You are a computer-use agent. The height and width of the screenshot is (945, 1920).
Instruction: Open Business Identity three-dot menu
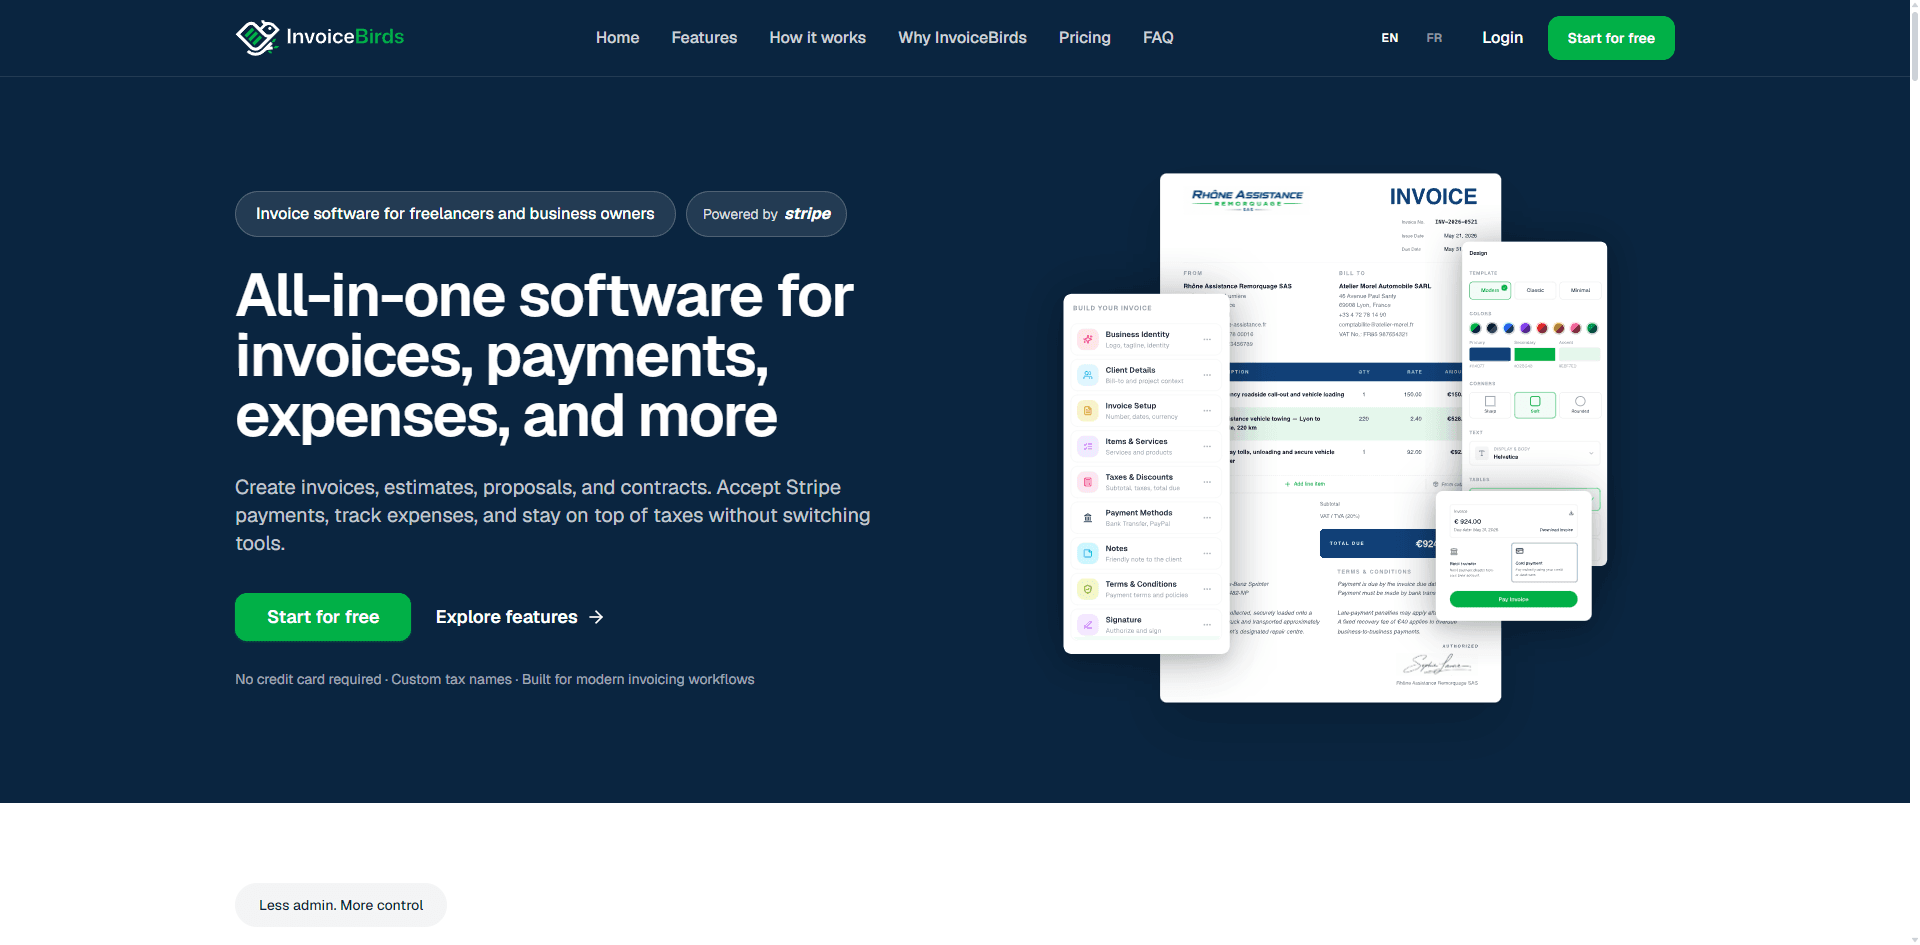(1207, 339)
